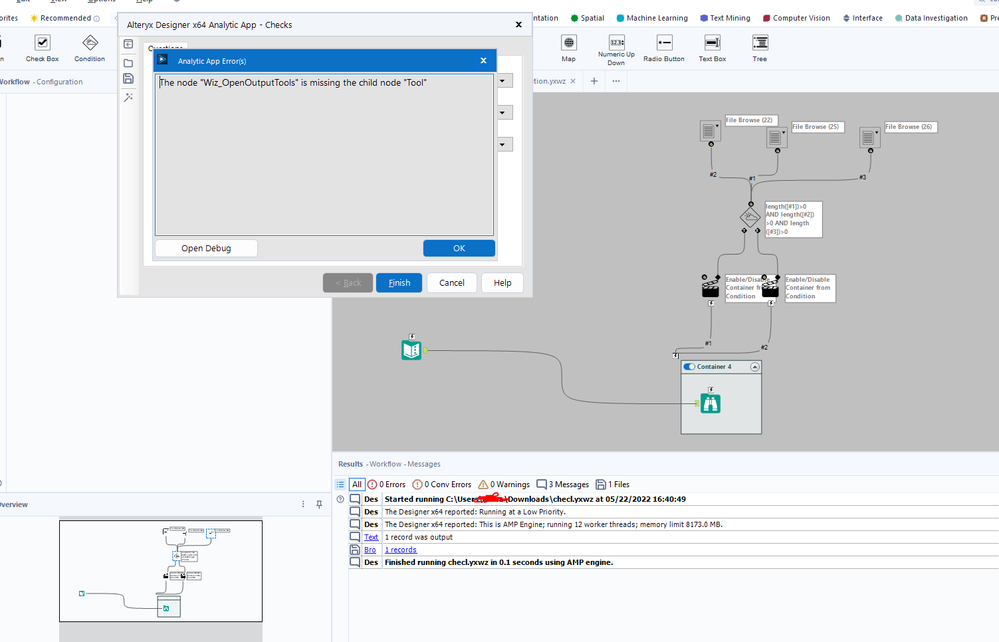Click the File Browse (26) node
The image size is (999, 642).
871,135
